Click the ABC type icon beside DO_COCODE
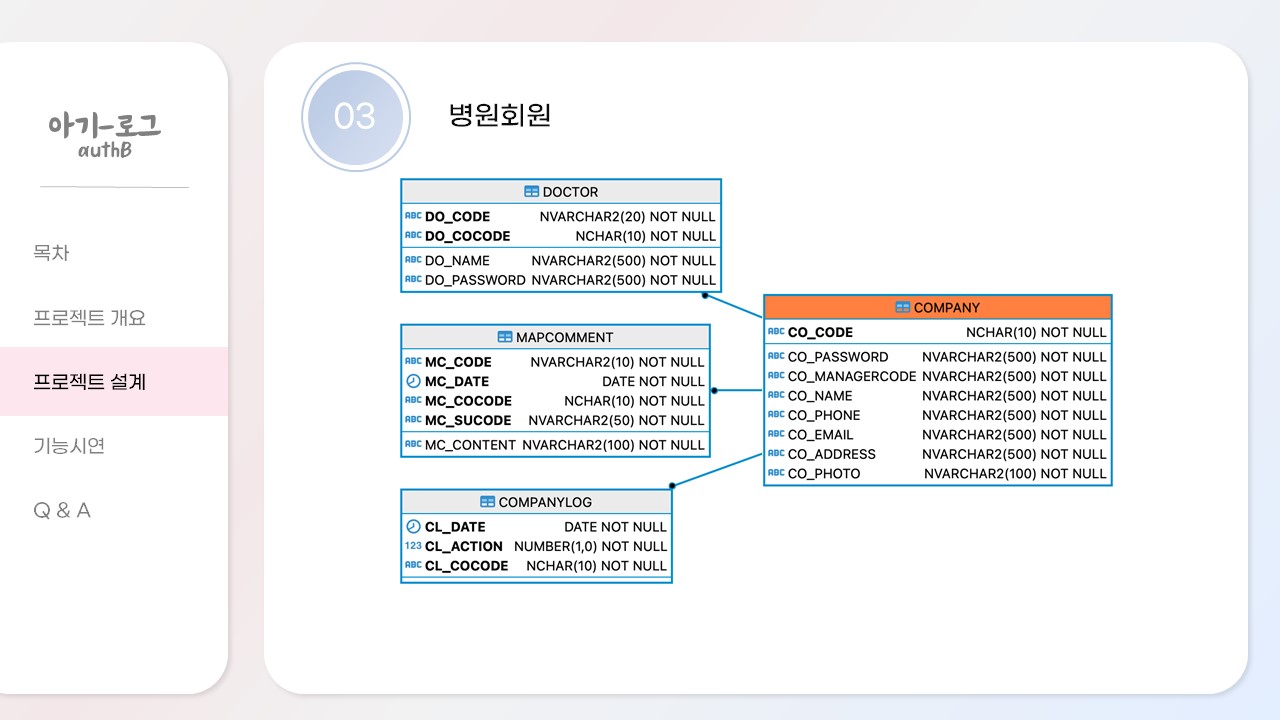The height and width of the screenshot is (720, 1280). click(413, 236)
